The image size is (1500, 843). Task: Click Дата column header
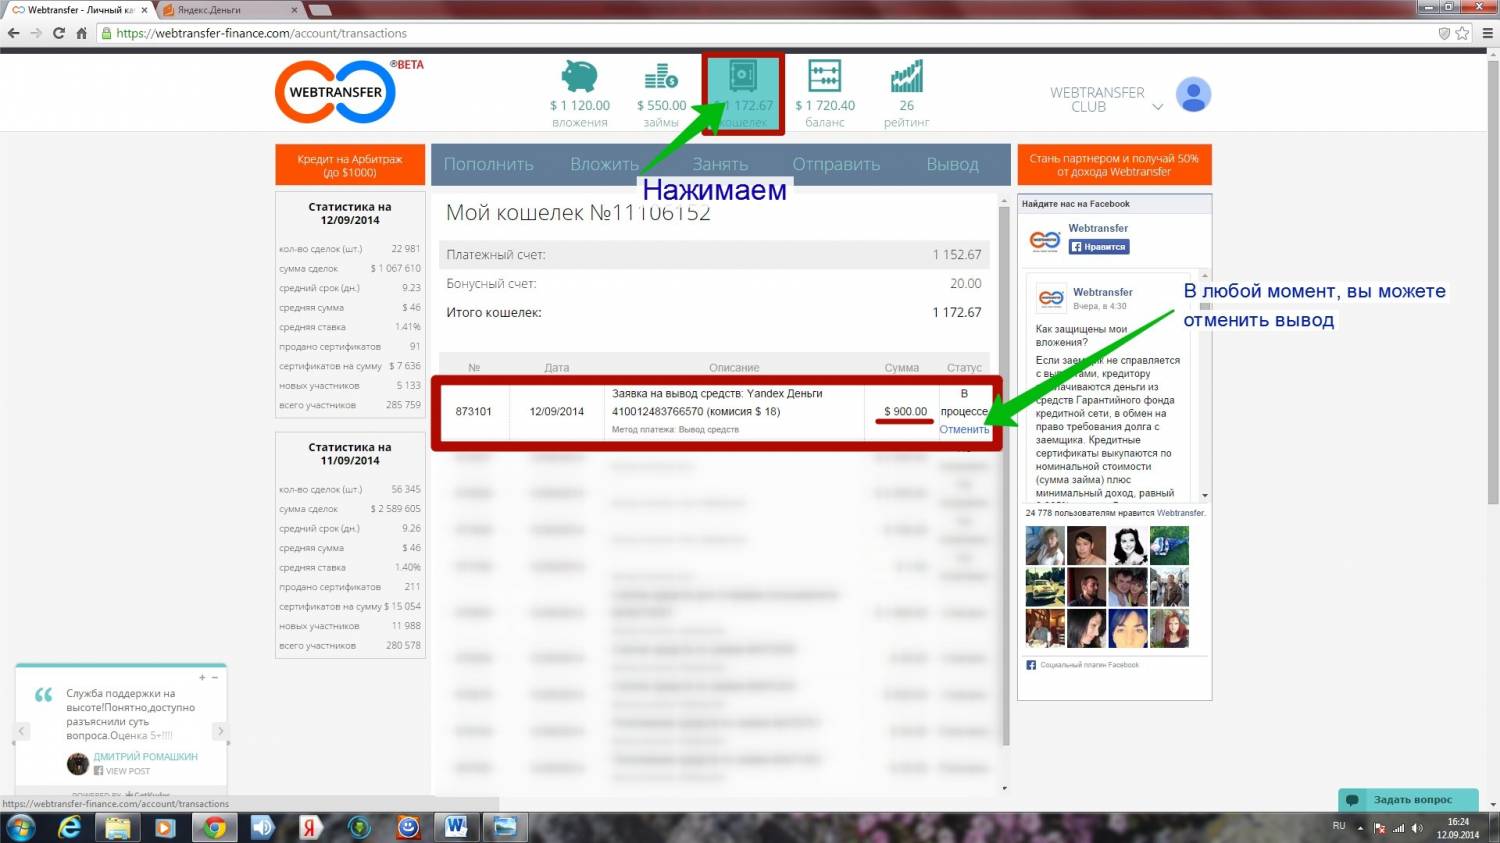coord(557,368)
